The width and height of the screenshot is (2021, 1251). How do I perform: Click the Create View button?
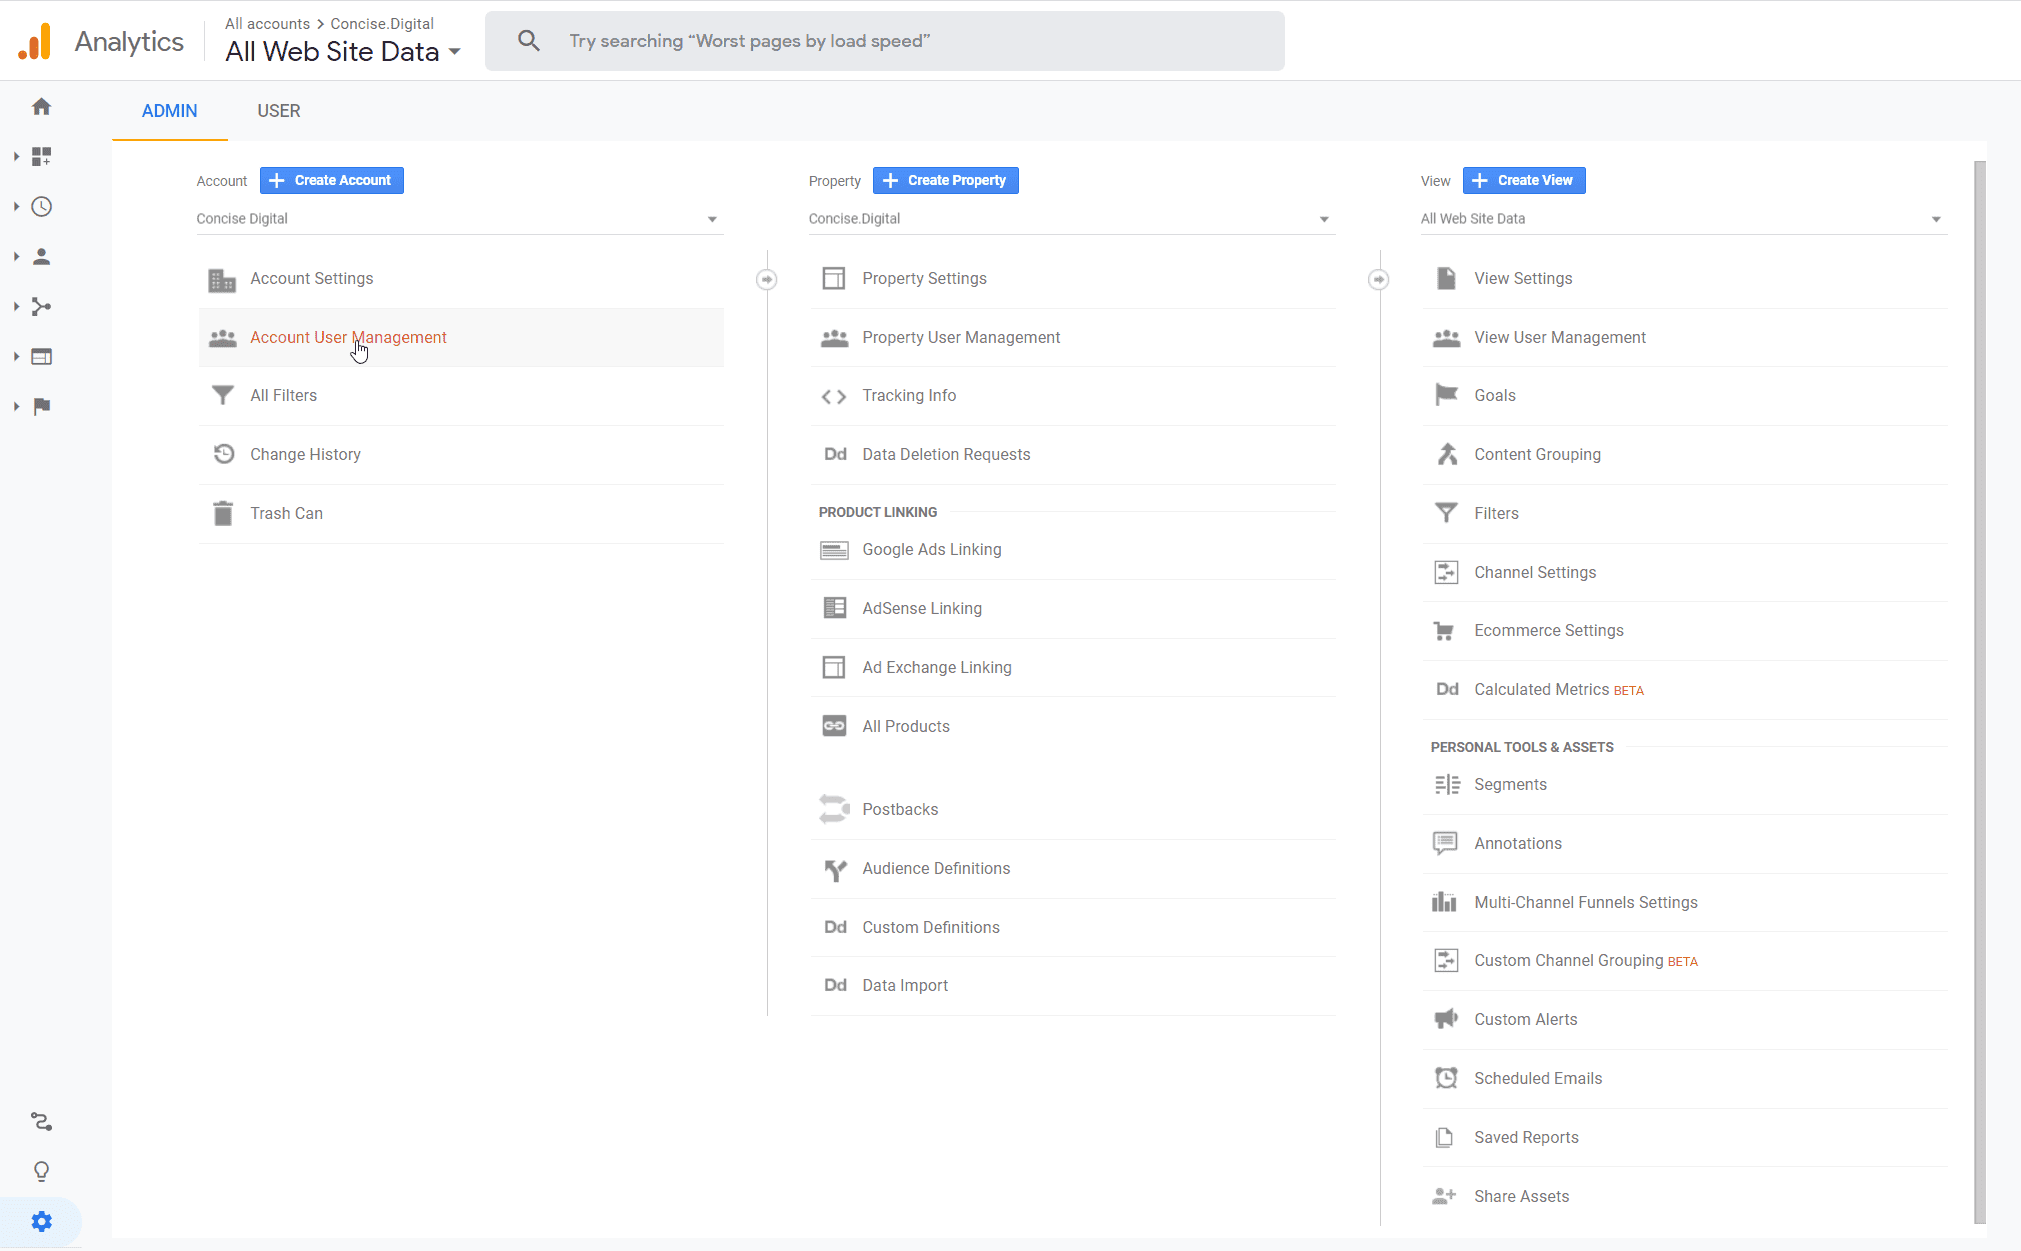point(1523,181)
